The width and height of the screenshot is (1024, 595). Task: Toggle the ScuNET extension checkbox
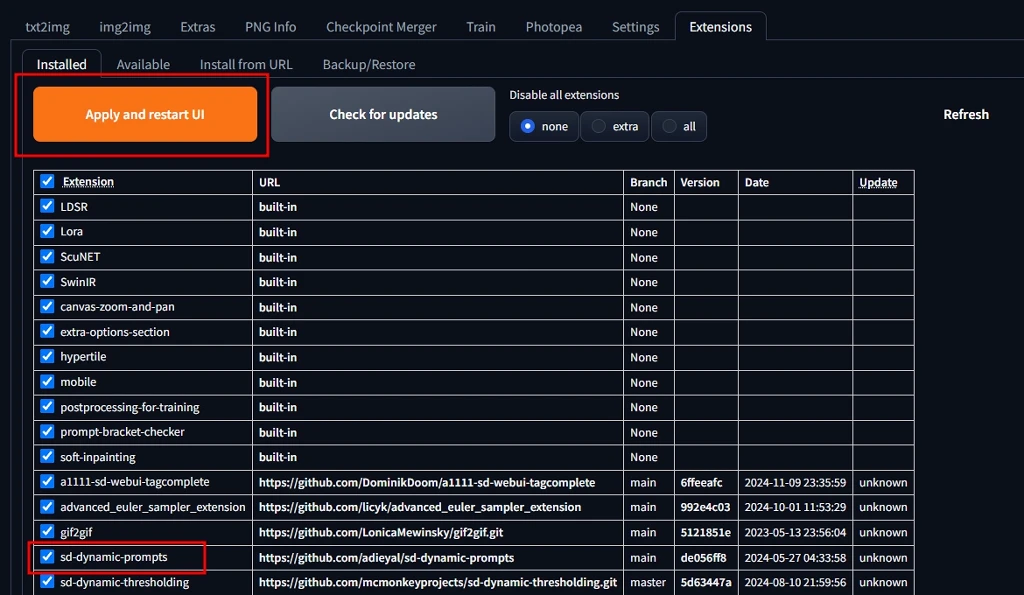[47, 256]
